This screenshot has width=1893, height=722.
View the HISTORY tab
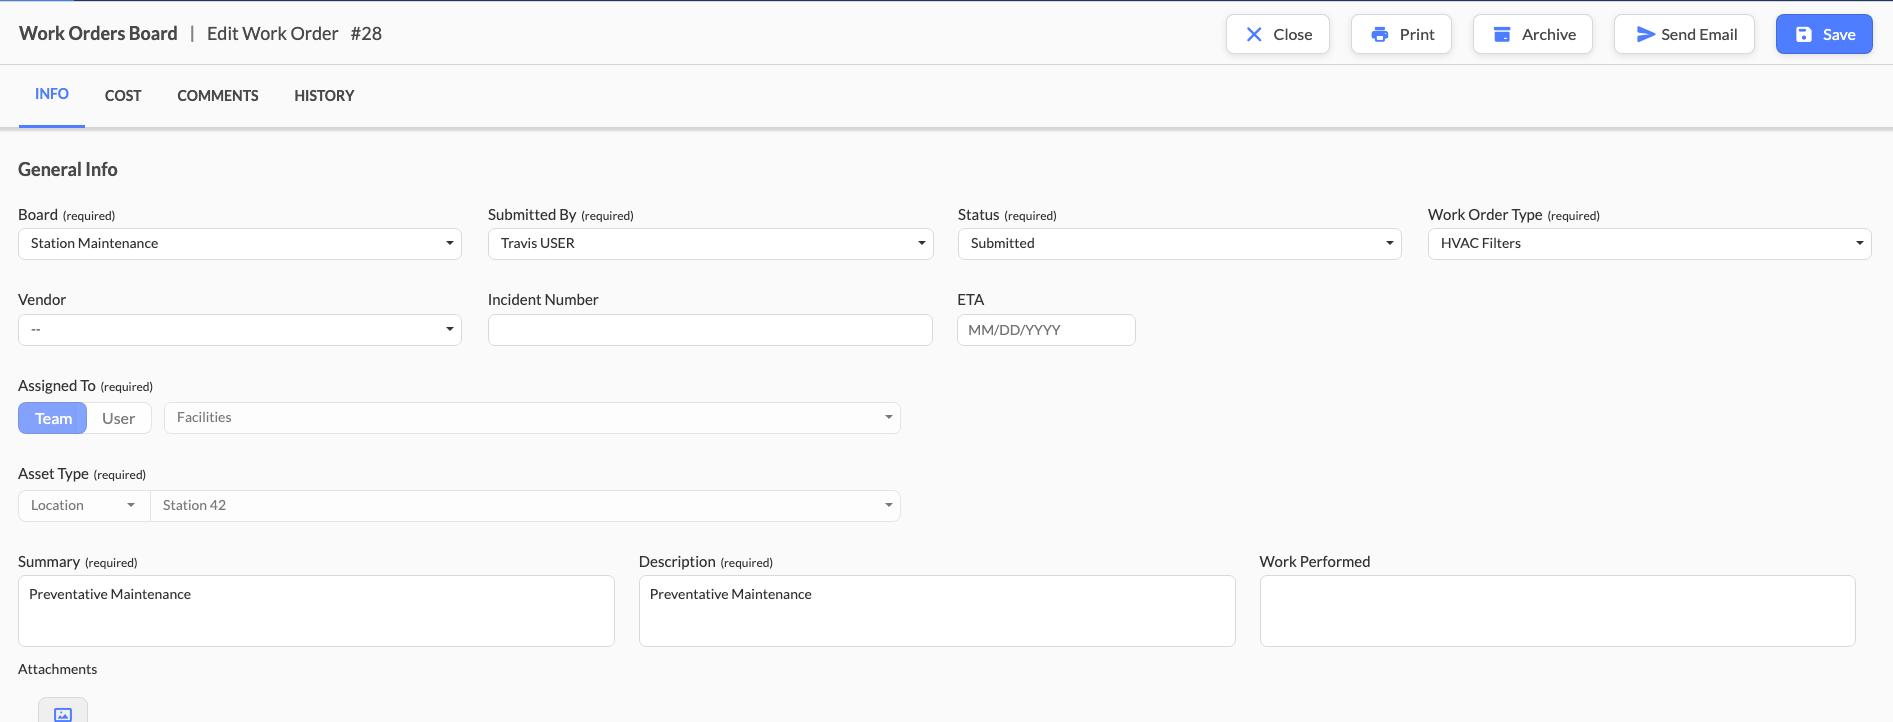click(324, 96)
